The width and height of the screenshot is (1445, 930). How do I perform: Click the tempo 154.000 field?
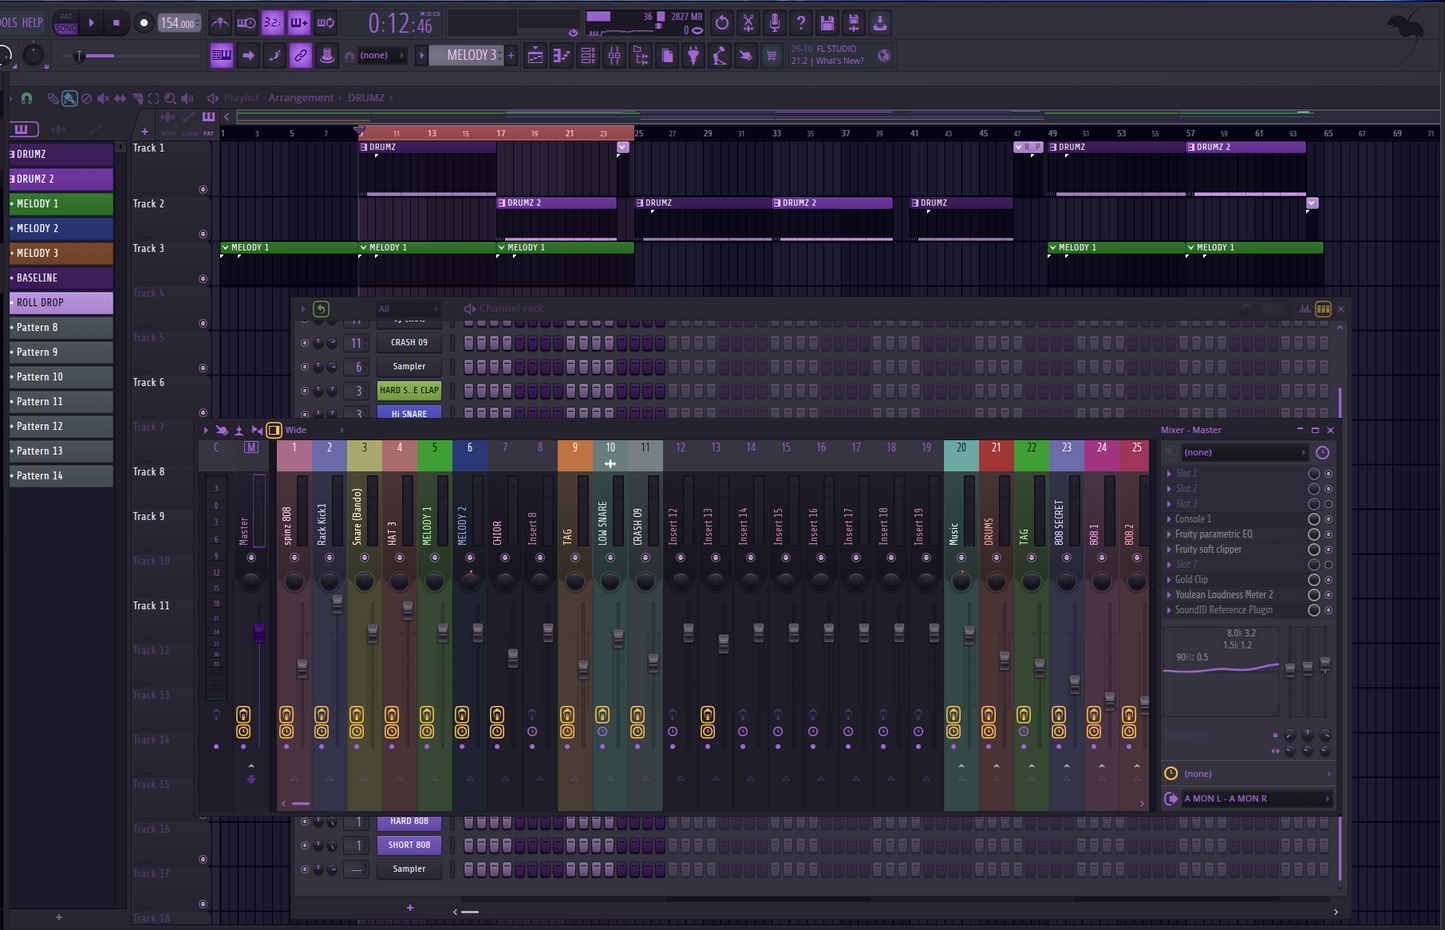click(178, 23)
